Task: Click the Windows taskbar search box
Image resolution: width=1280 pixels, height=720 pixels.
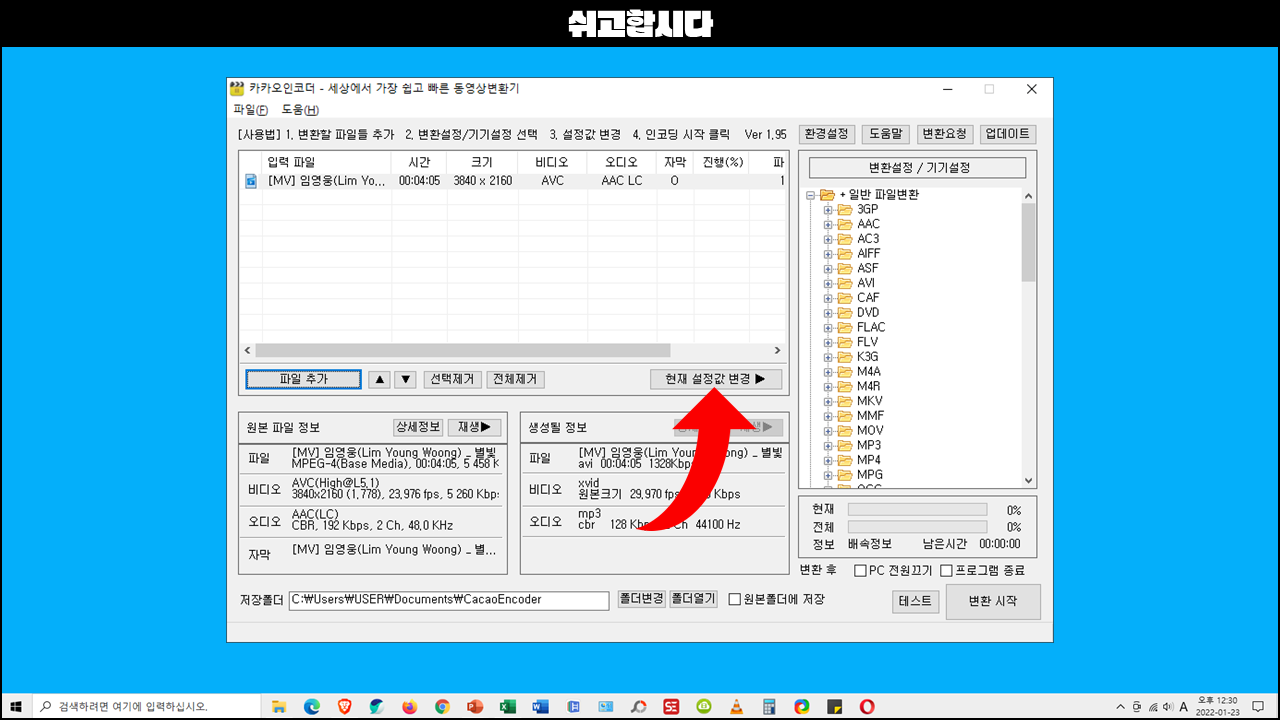Action: (x=148, y=706)
